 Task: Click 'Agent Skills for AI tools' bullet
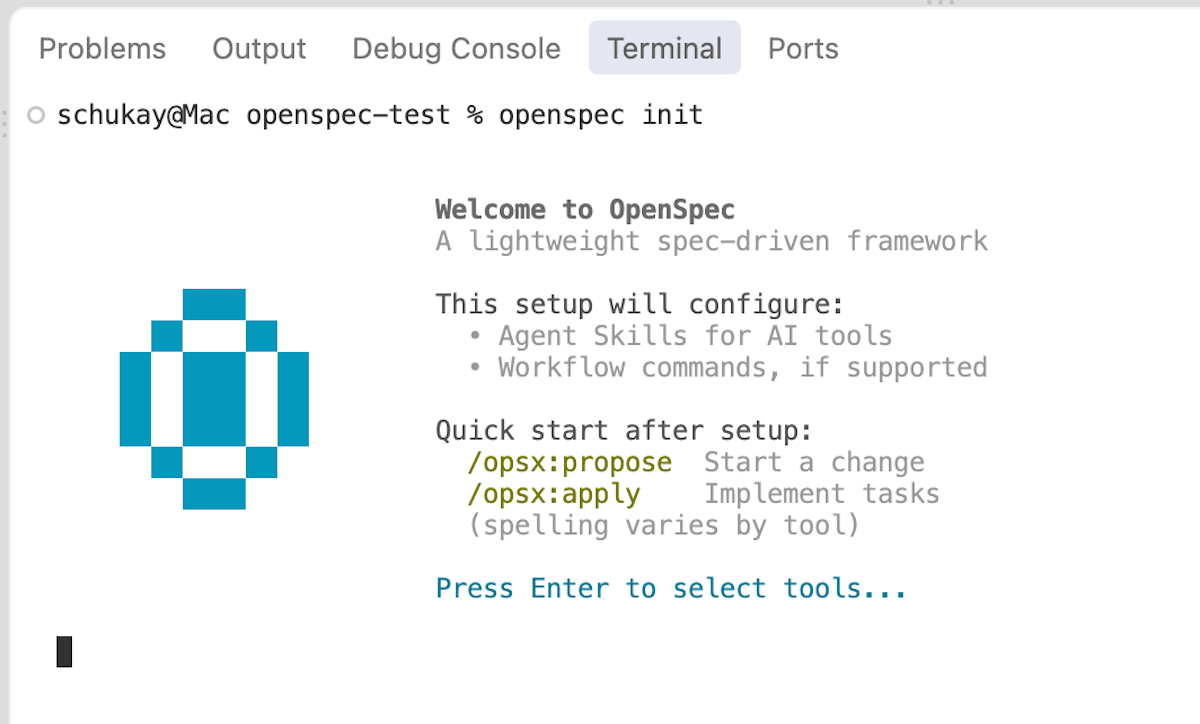pyautogui.click(x=695, y=336)
